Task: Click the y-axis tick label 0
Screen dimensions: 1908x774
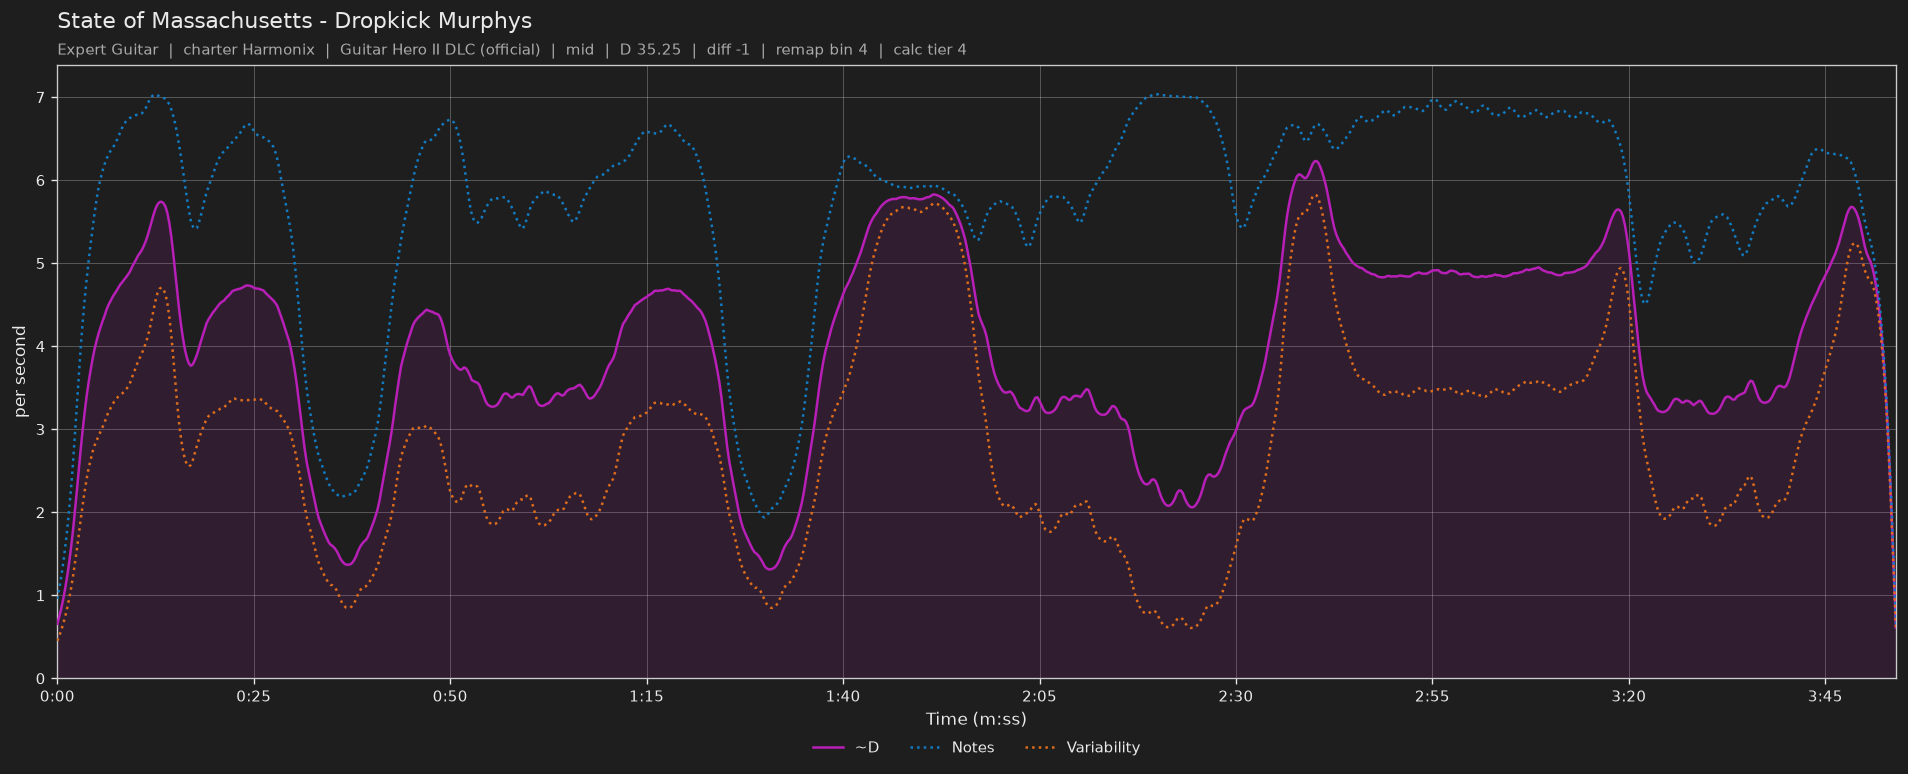Action: 41,679
